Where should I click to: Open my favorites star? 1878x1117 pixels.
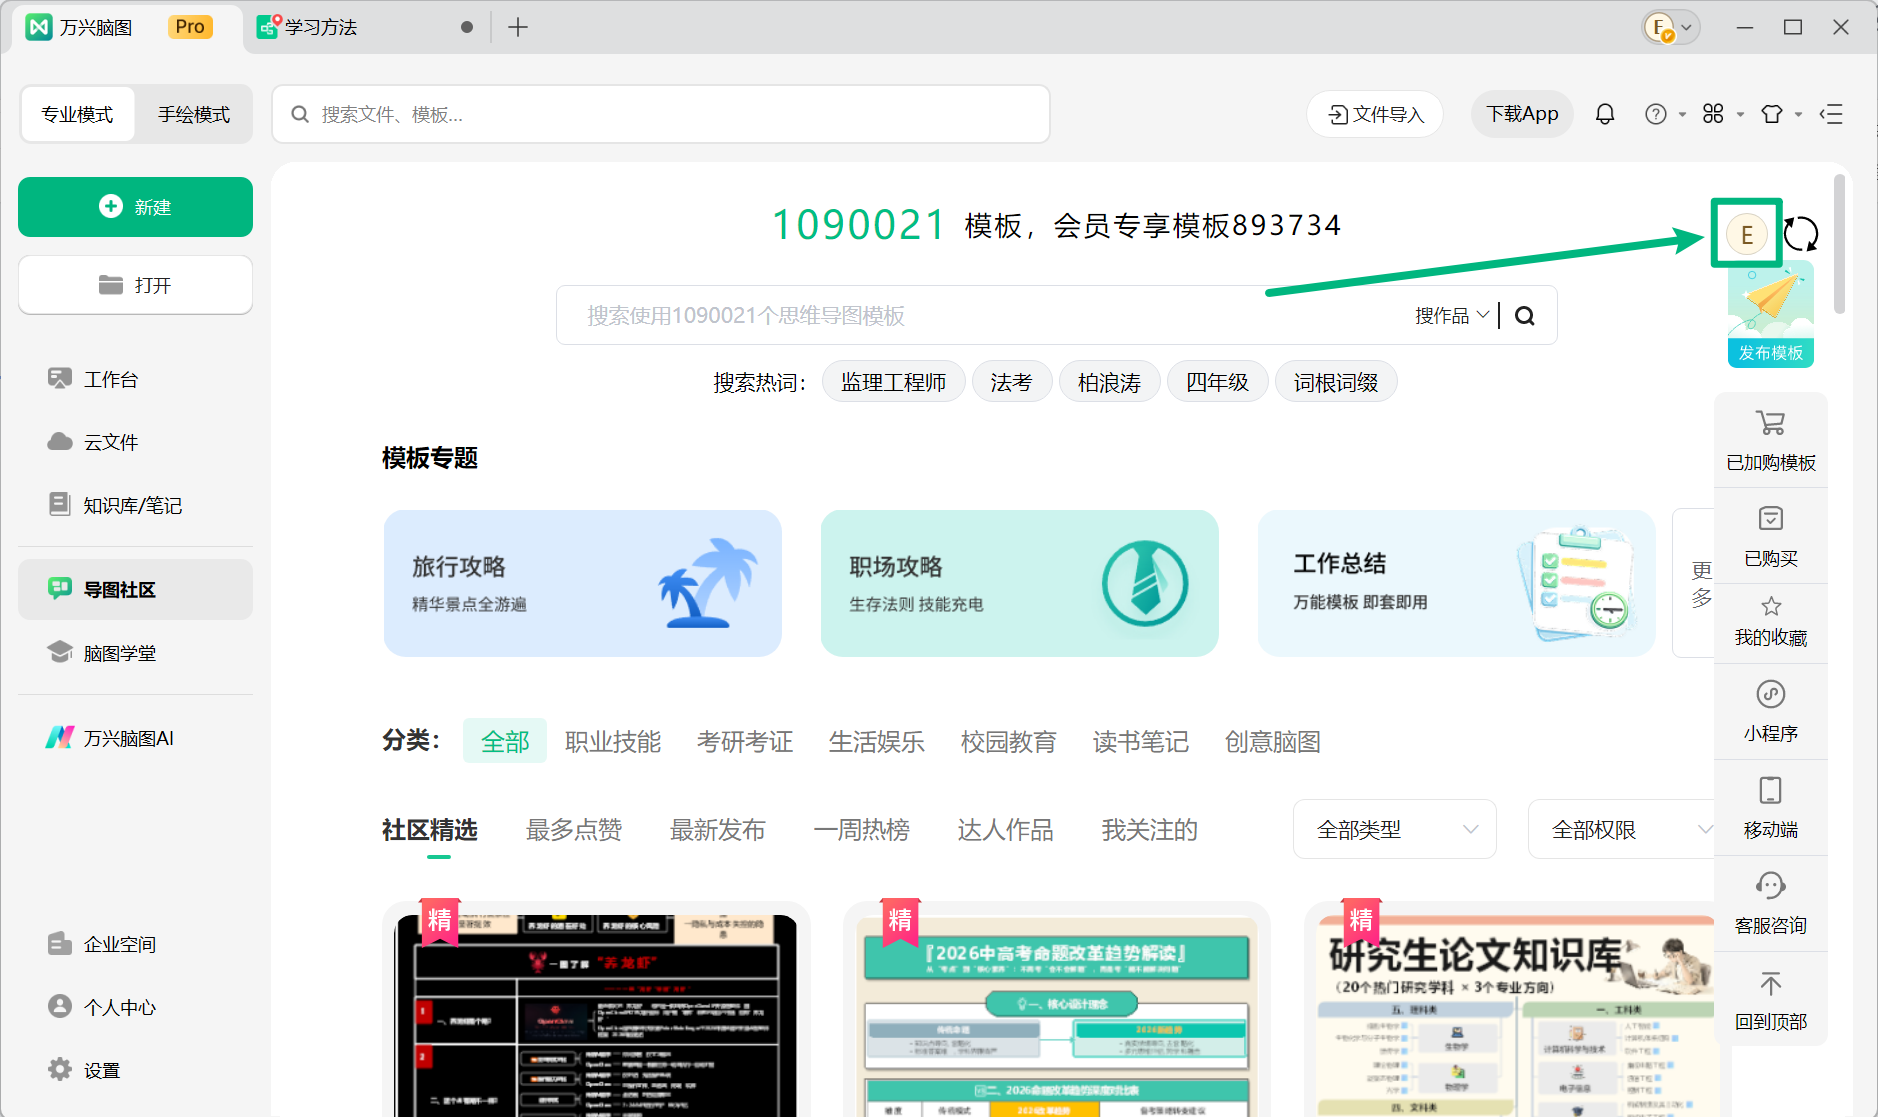tap(1770, 622)
